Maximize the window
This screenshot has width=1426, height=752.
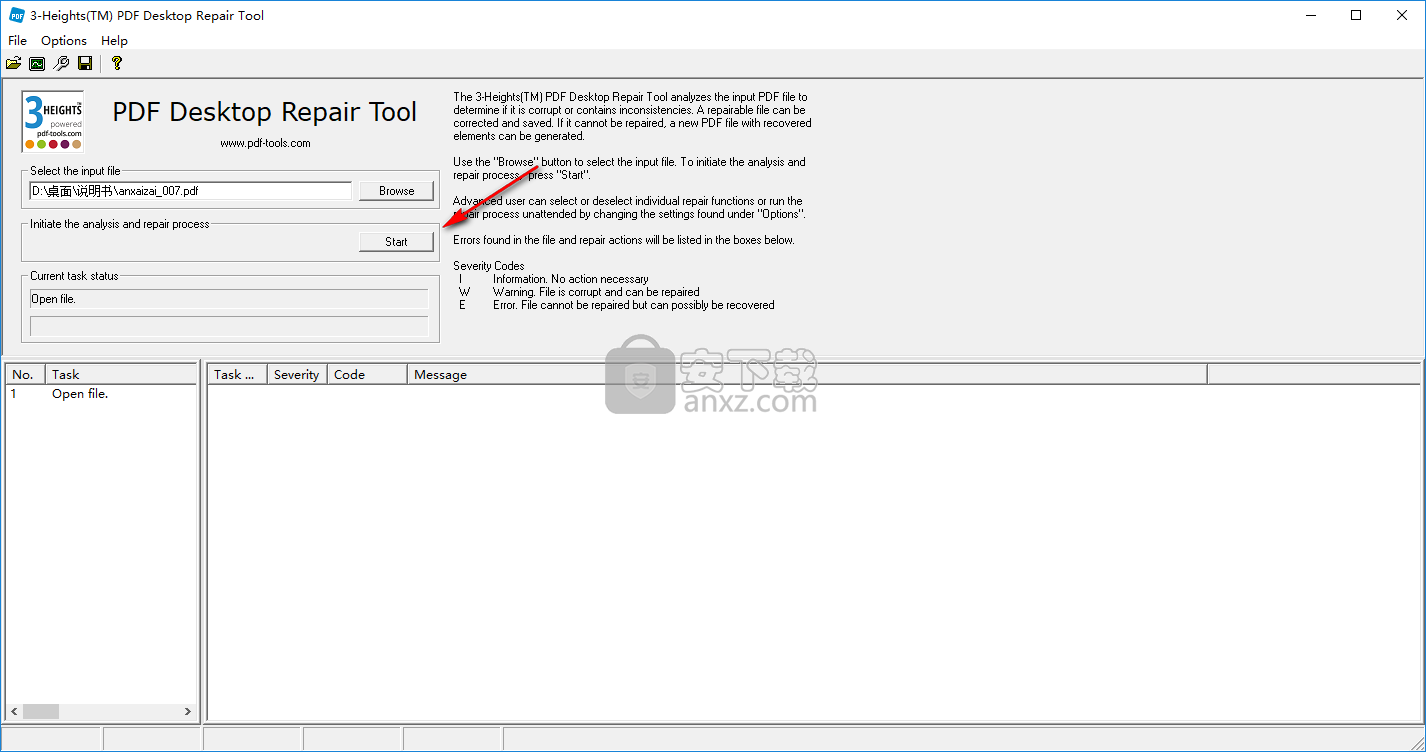1356,15
